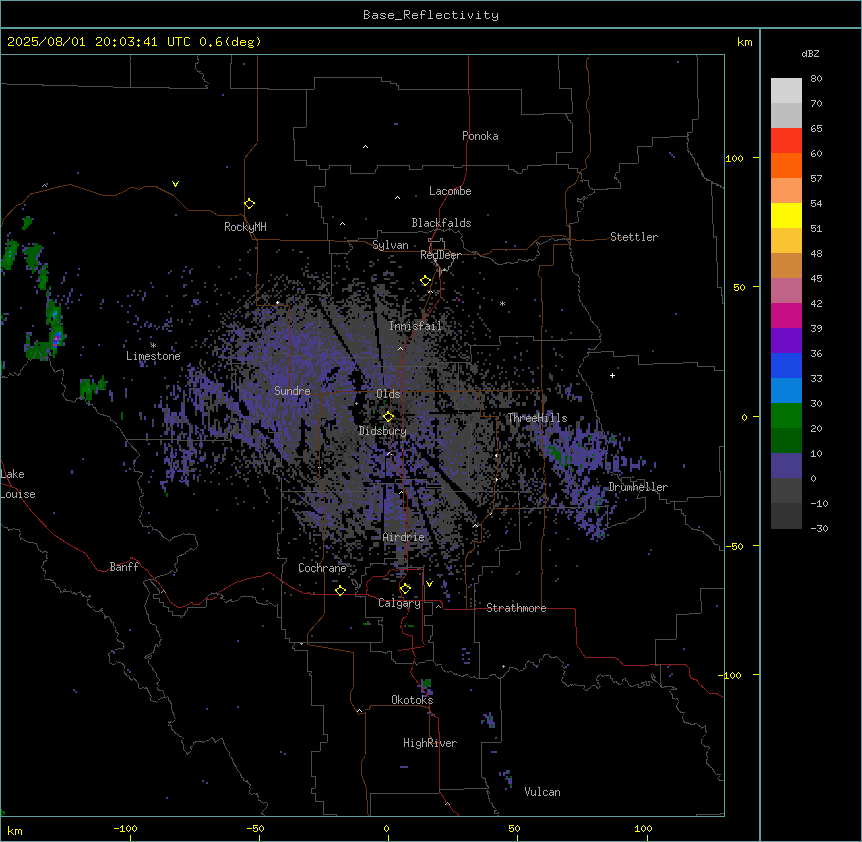862x842 pixels.
Task: Click the white asterisk marker above Limestone
Action: click(x=153, y=346)
